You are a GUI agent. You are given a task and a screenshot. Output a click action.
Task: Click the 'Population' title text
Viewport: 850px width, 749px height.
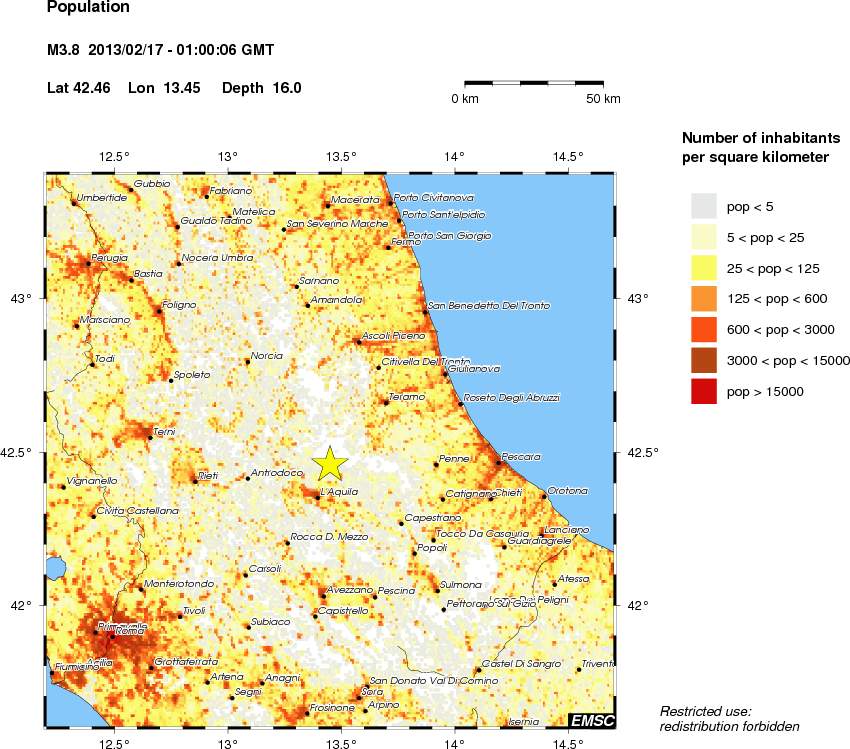[88, 7]
